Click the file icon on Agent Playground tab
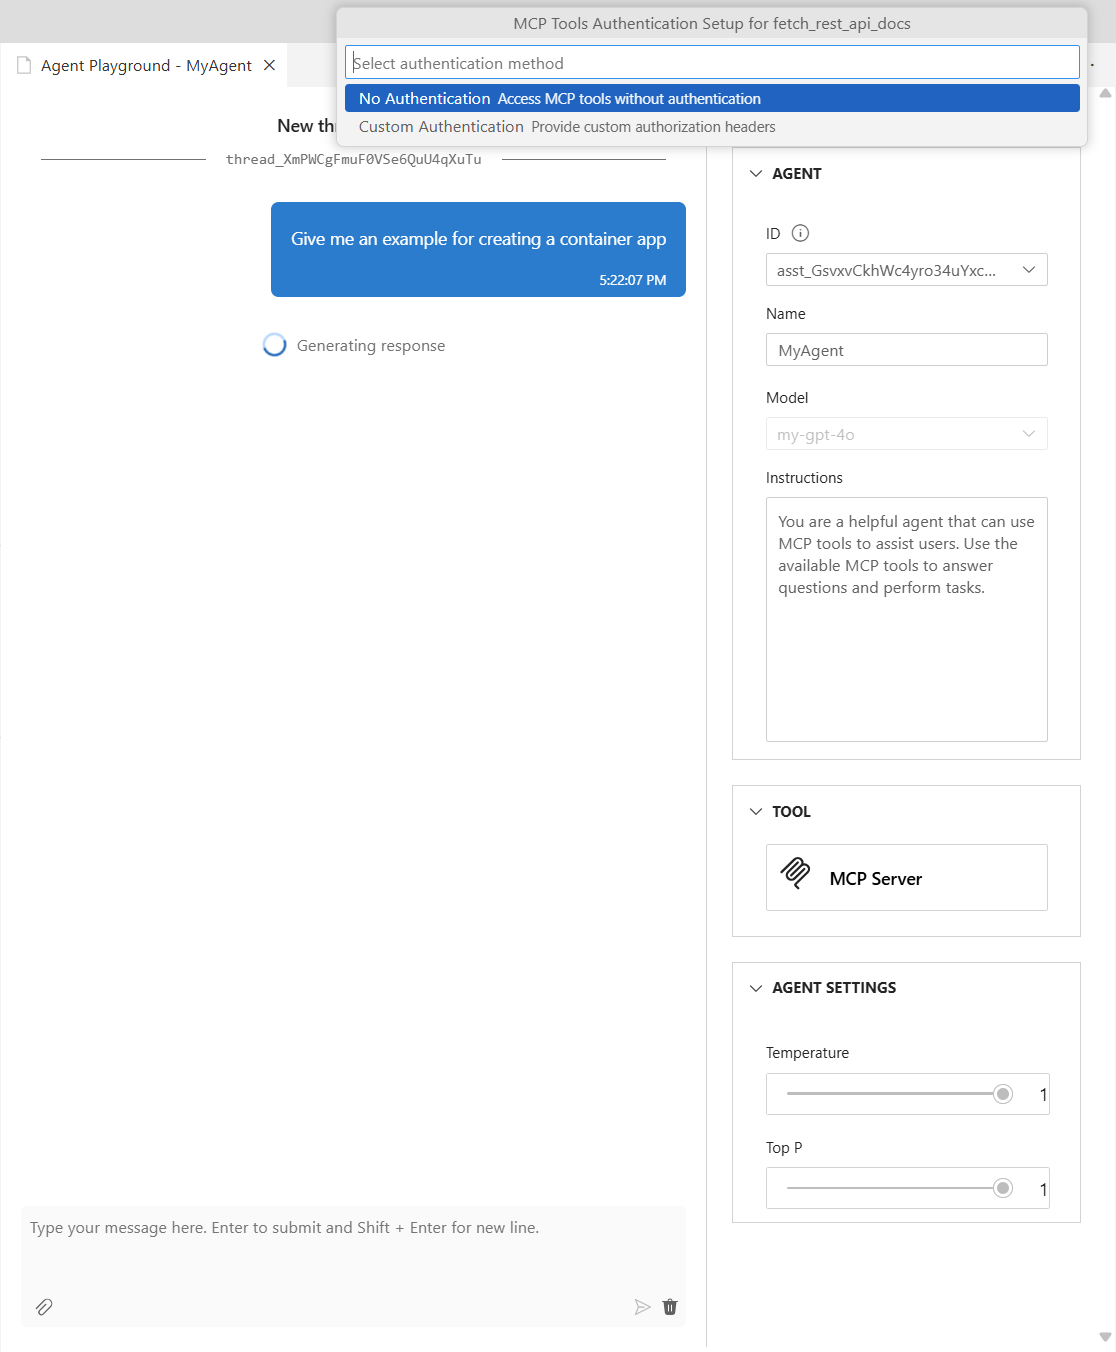The width and height of the screenshot is (1116, 1352). pos(24,65)
